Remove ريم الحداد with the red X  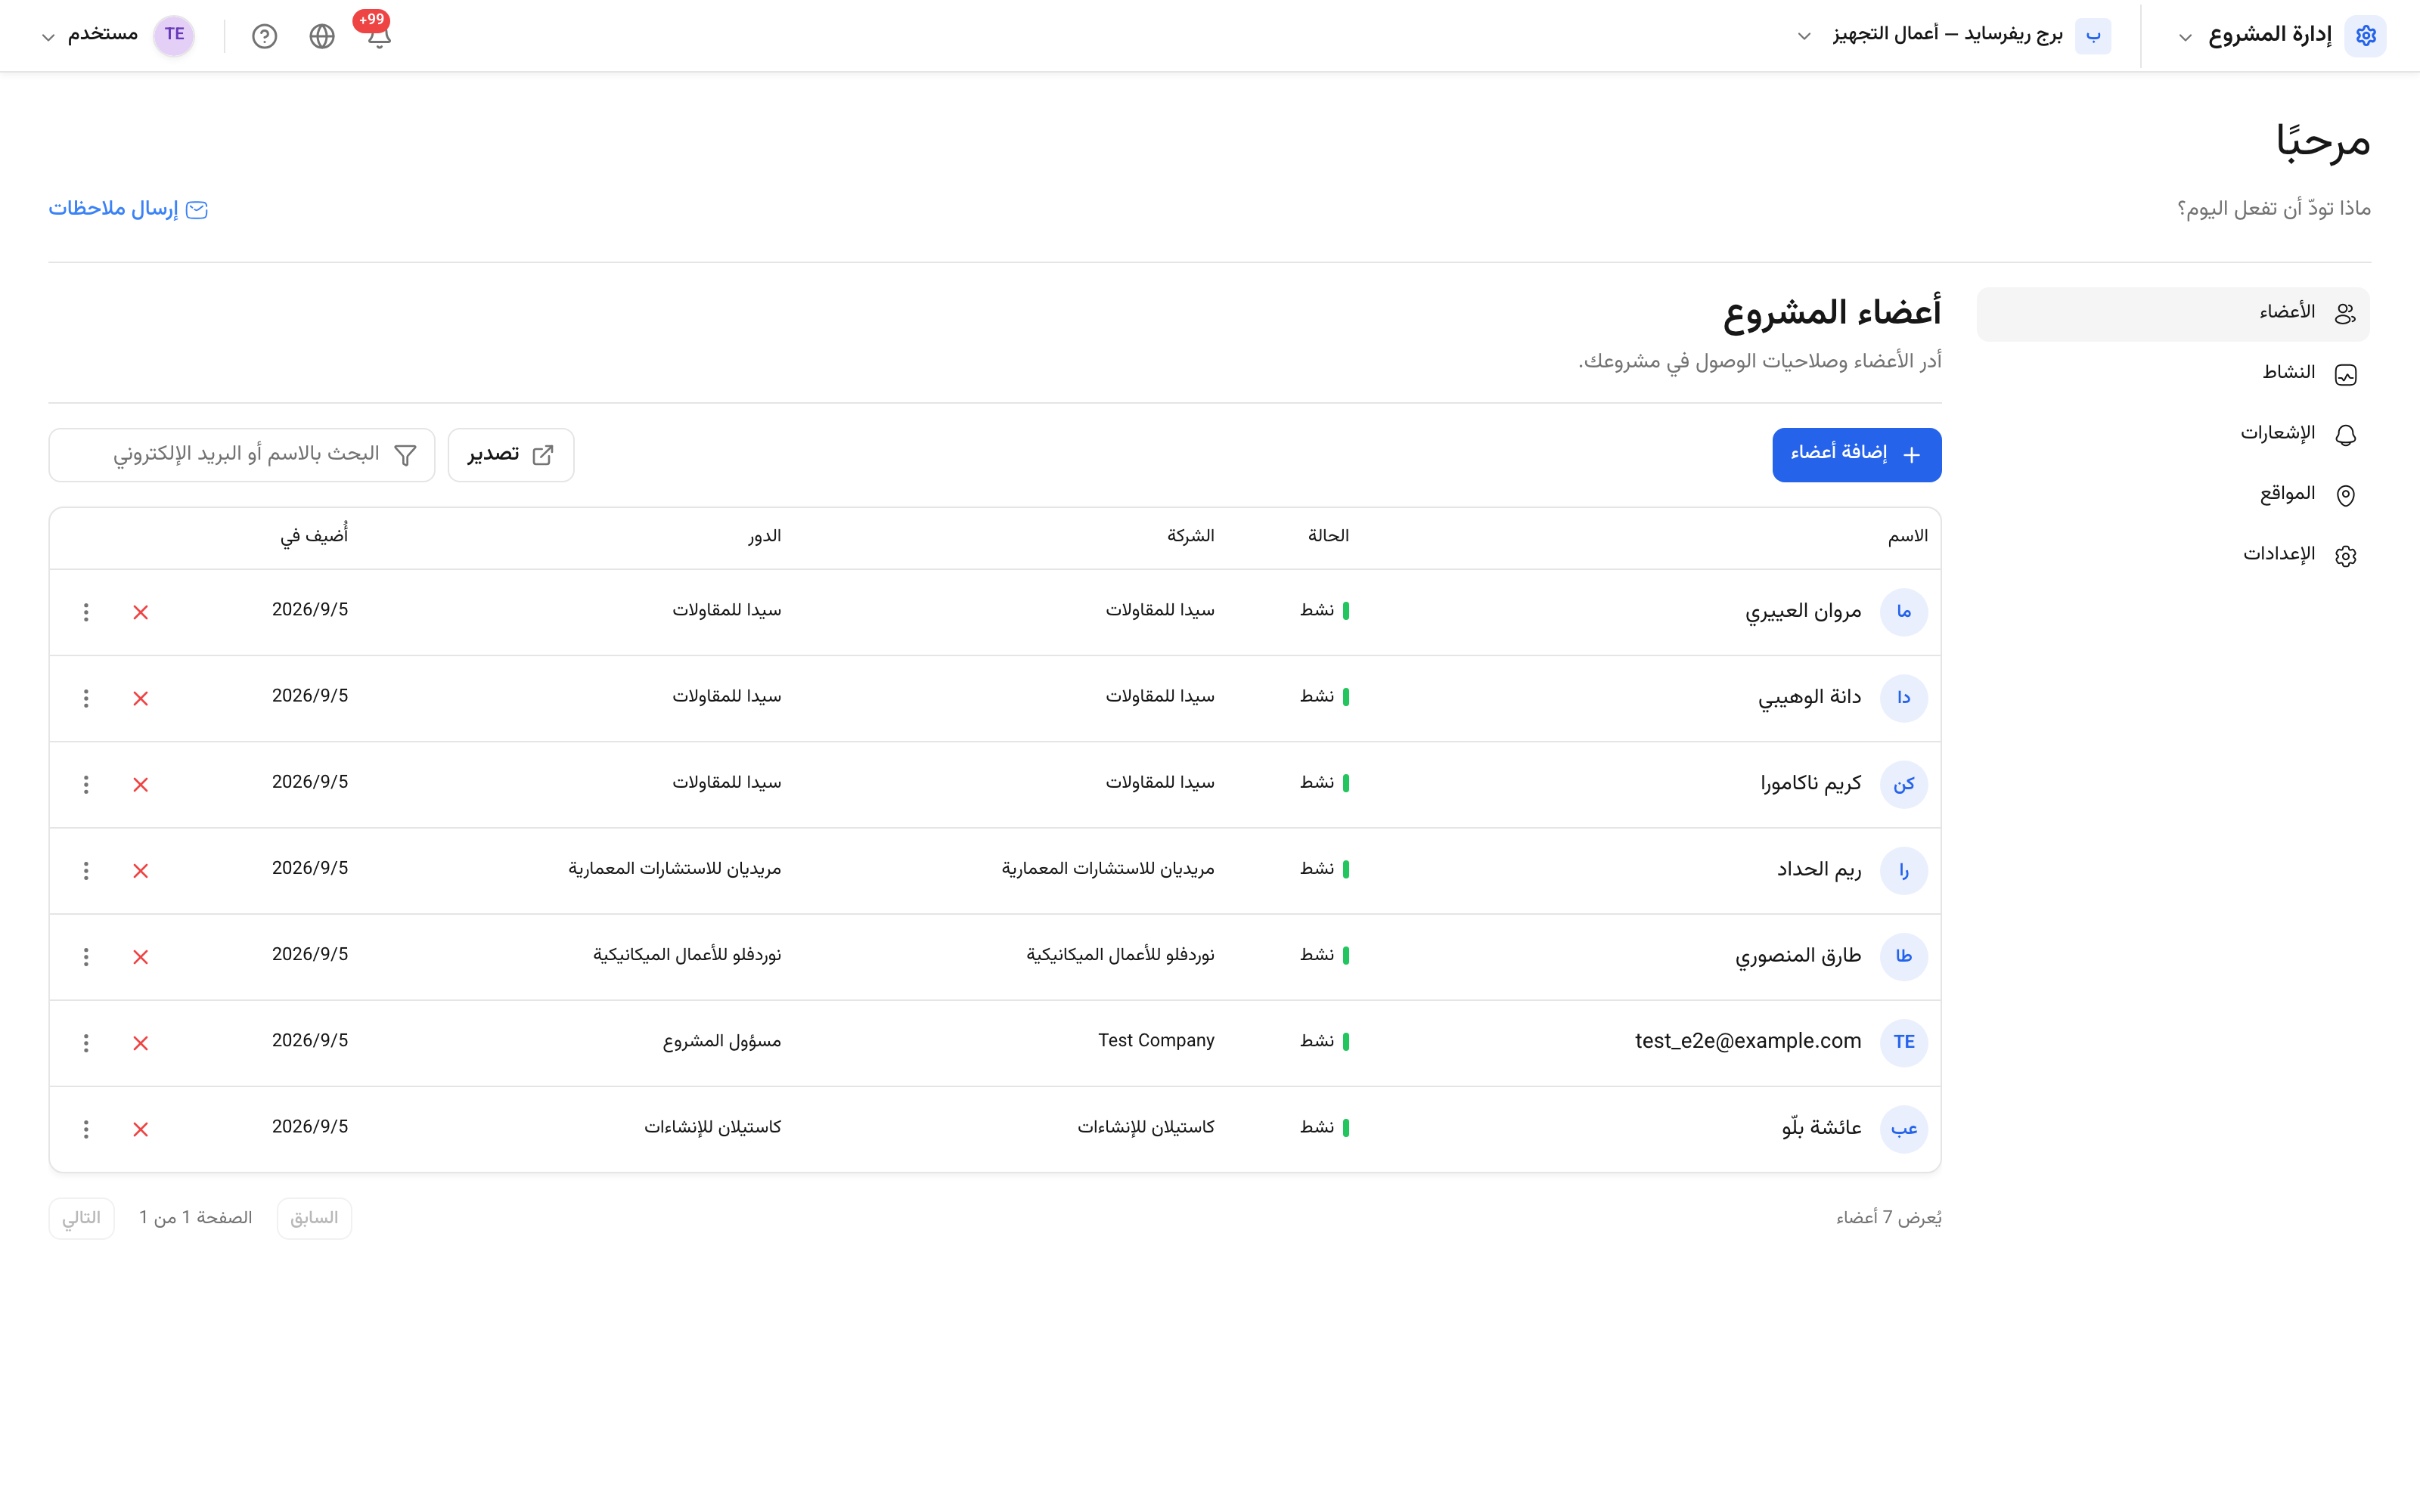(140, 870)
